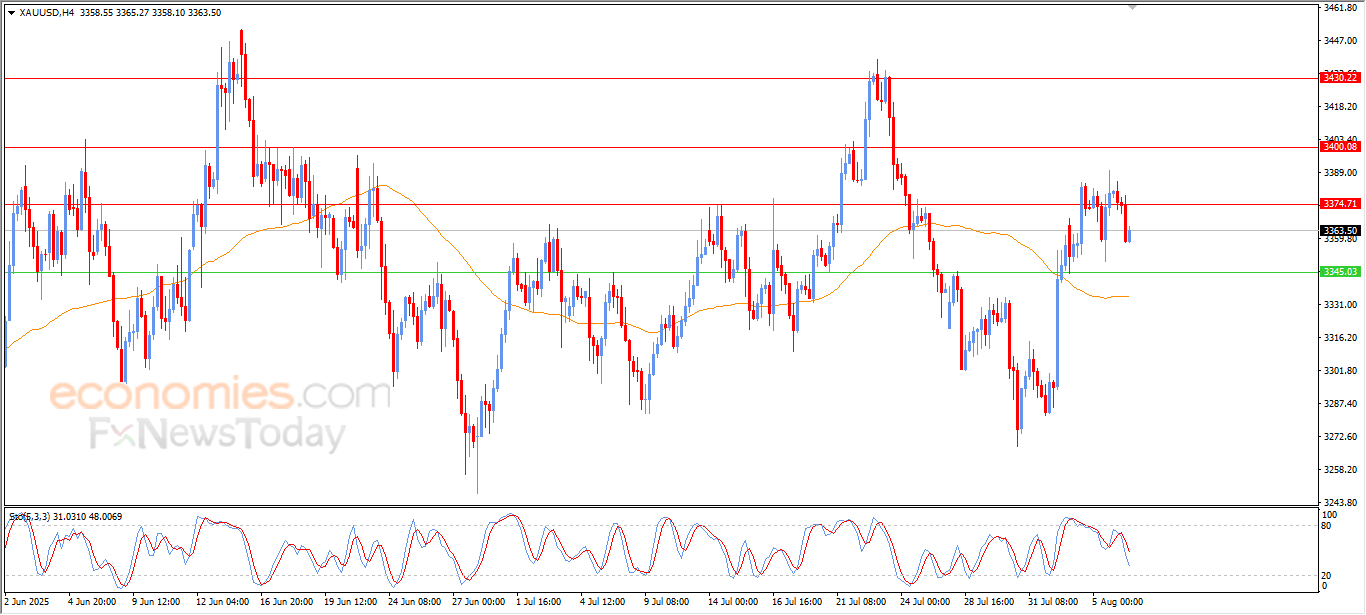Image resolution: width=1366 pixels, height=615 pixels.
Task: Click the 19 Jun 12:00 time label
Action: pyautogui.click(x=351, y=602)
